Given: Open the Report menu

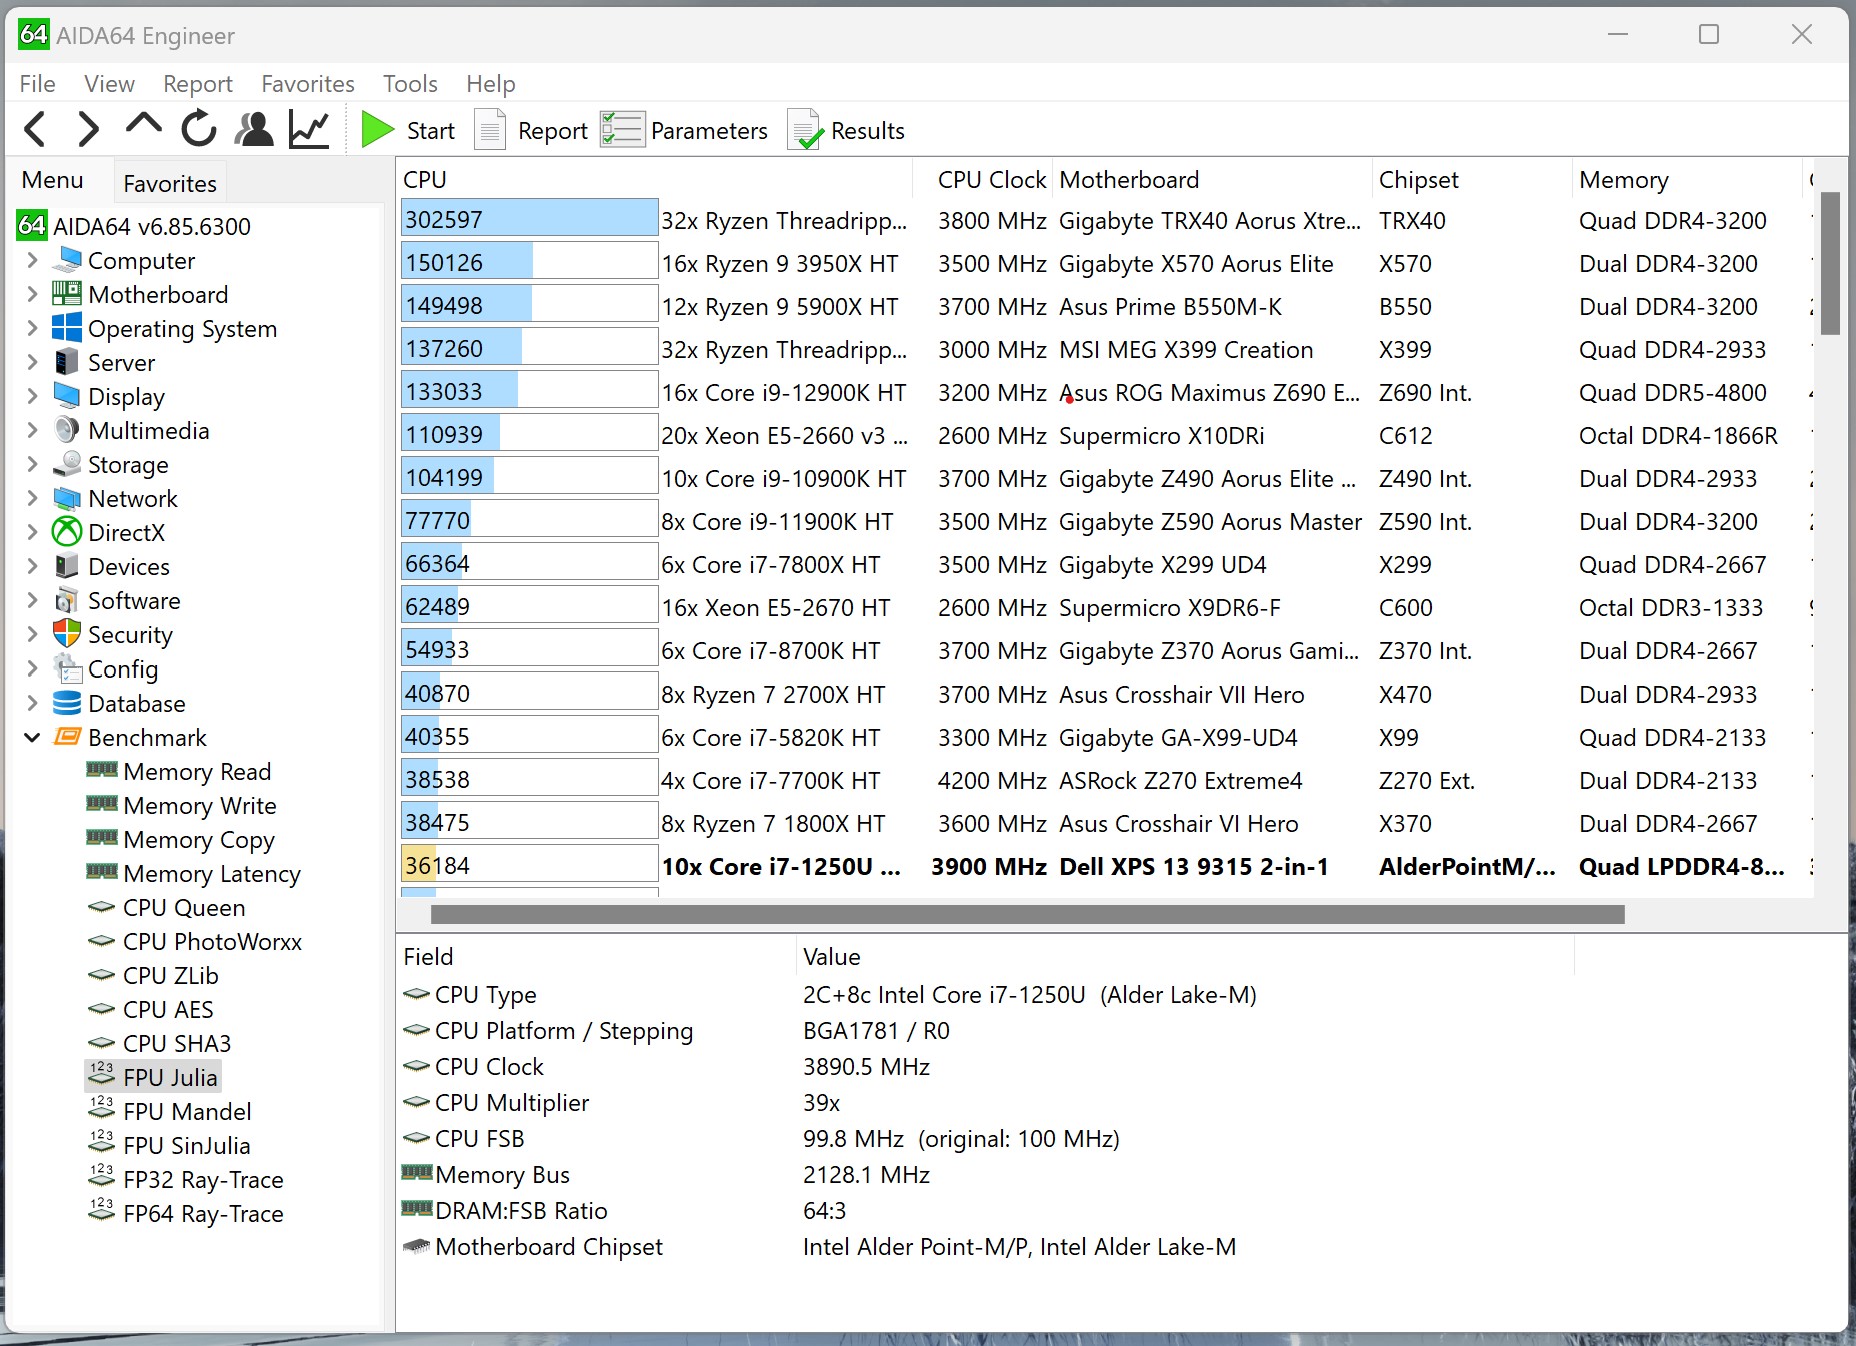Looking at the screenshot, I should click(198, 84).
